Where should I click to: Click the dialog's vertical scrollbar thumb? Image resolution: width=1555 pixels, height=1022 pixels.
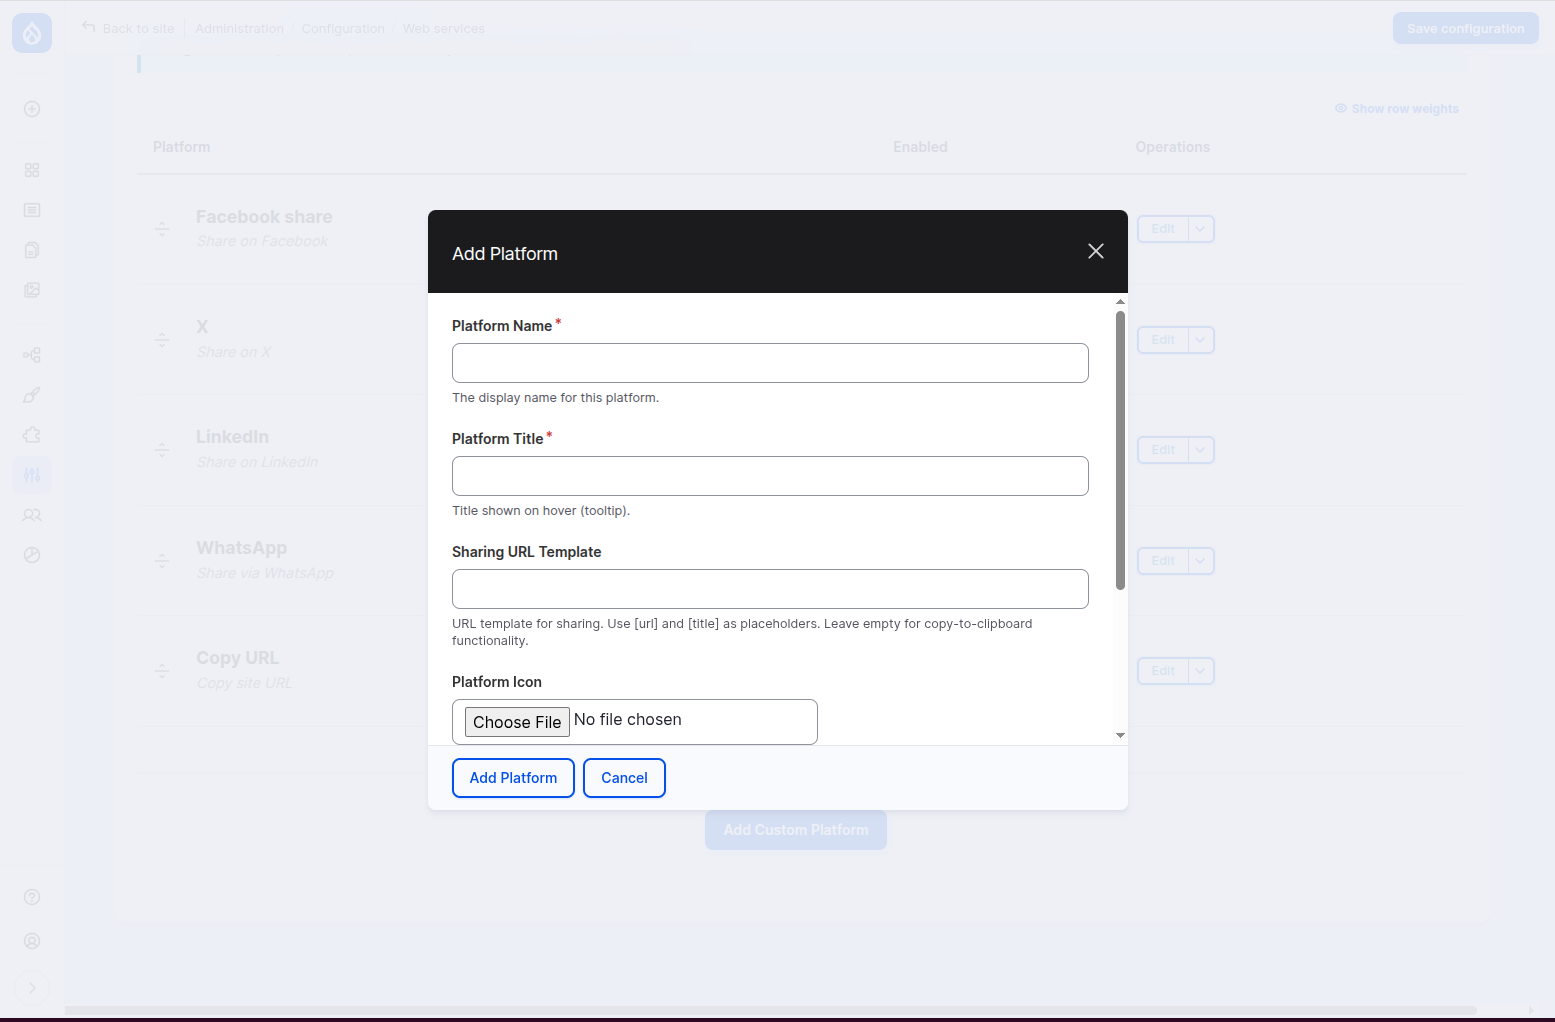click(x=1120, y=450)
